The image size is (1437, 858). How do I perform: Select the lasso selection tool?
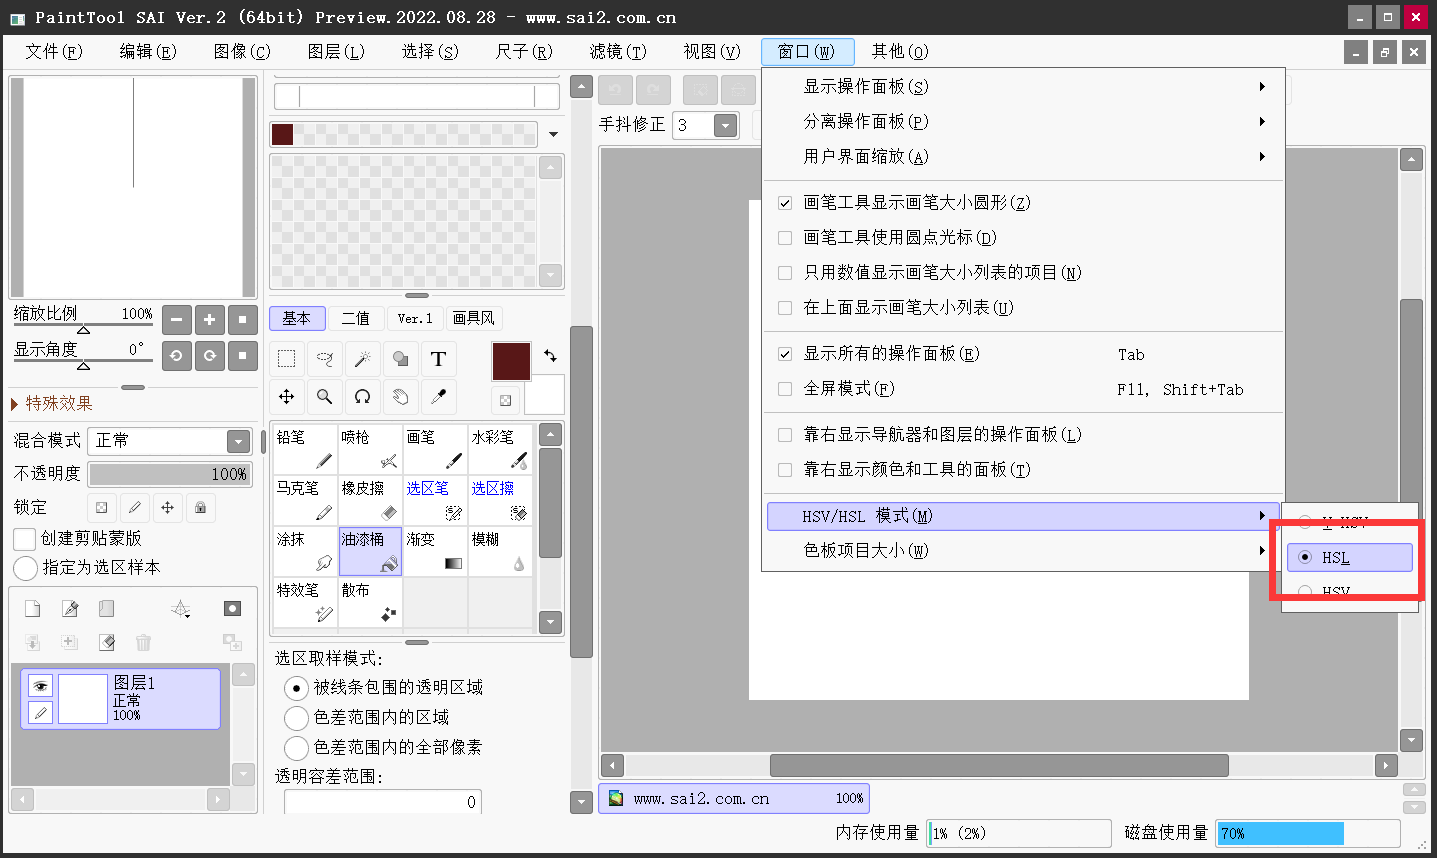click(324, 359)
